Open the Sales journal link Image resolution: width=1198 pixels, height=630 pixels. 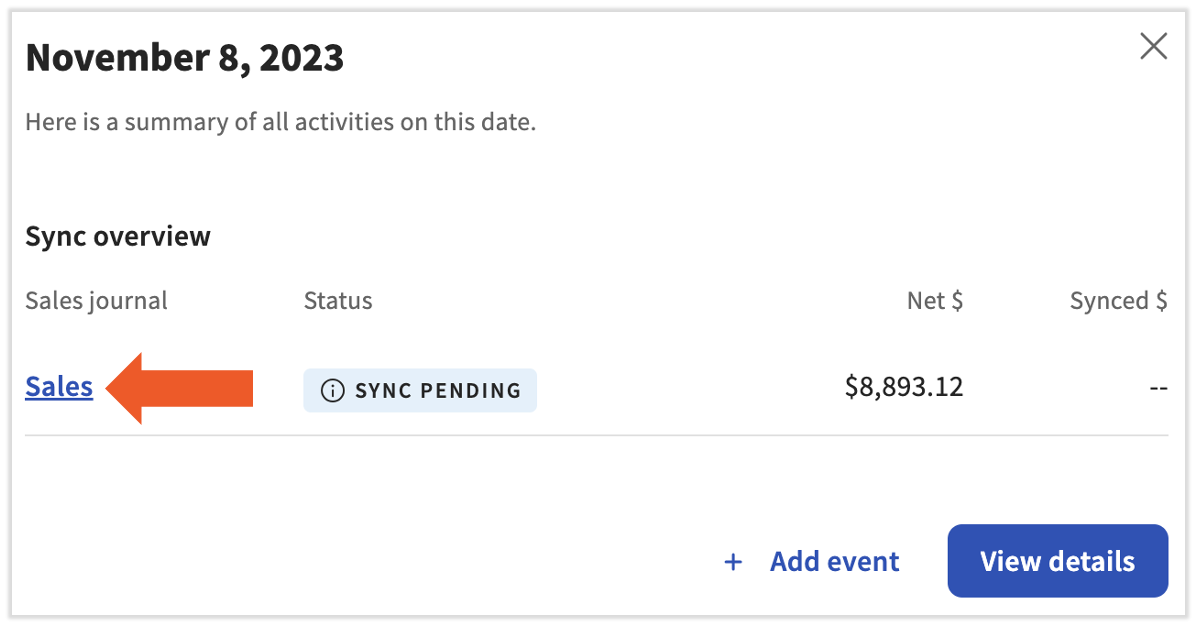(59, 387)
